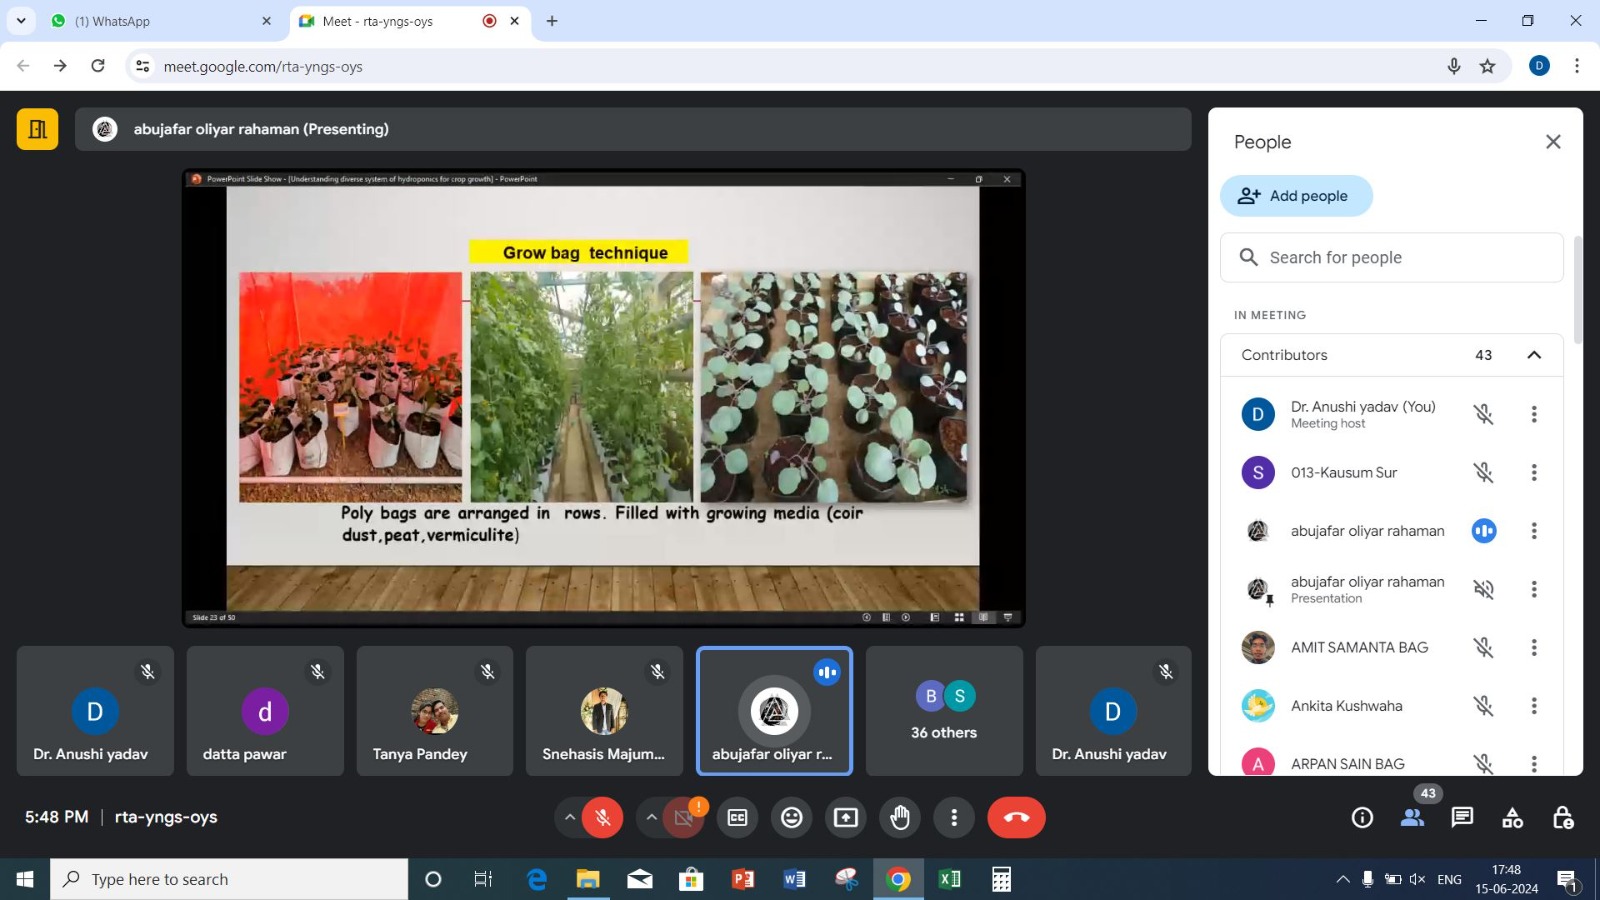Viewport: 1600px width, 900px height.
Task: Raise hand in the meeting
Action: tap(900, 818)
